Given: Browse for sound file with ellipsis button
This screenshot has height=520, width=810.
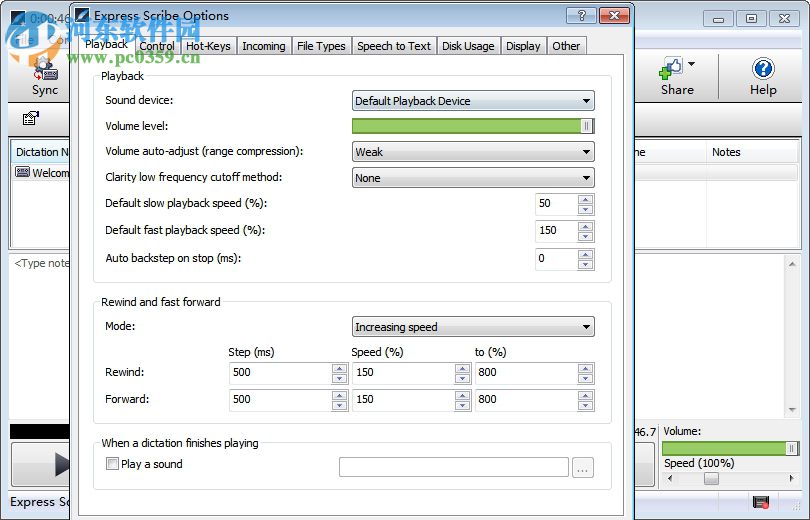Looking at the screenshot, I should pyautogui.click(x=583, y=467).
